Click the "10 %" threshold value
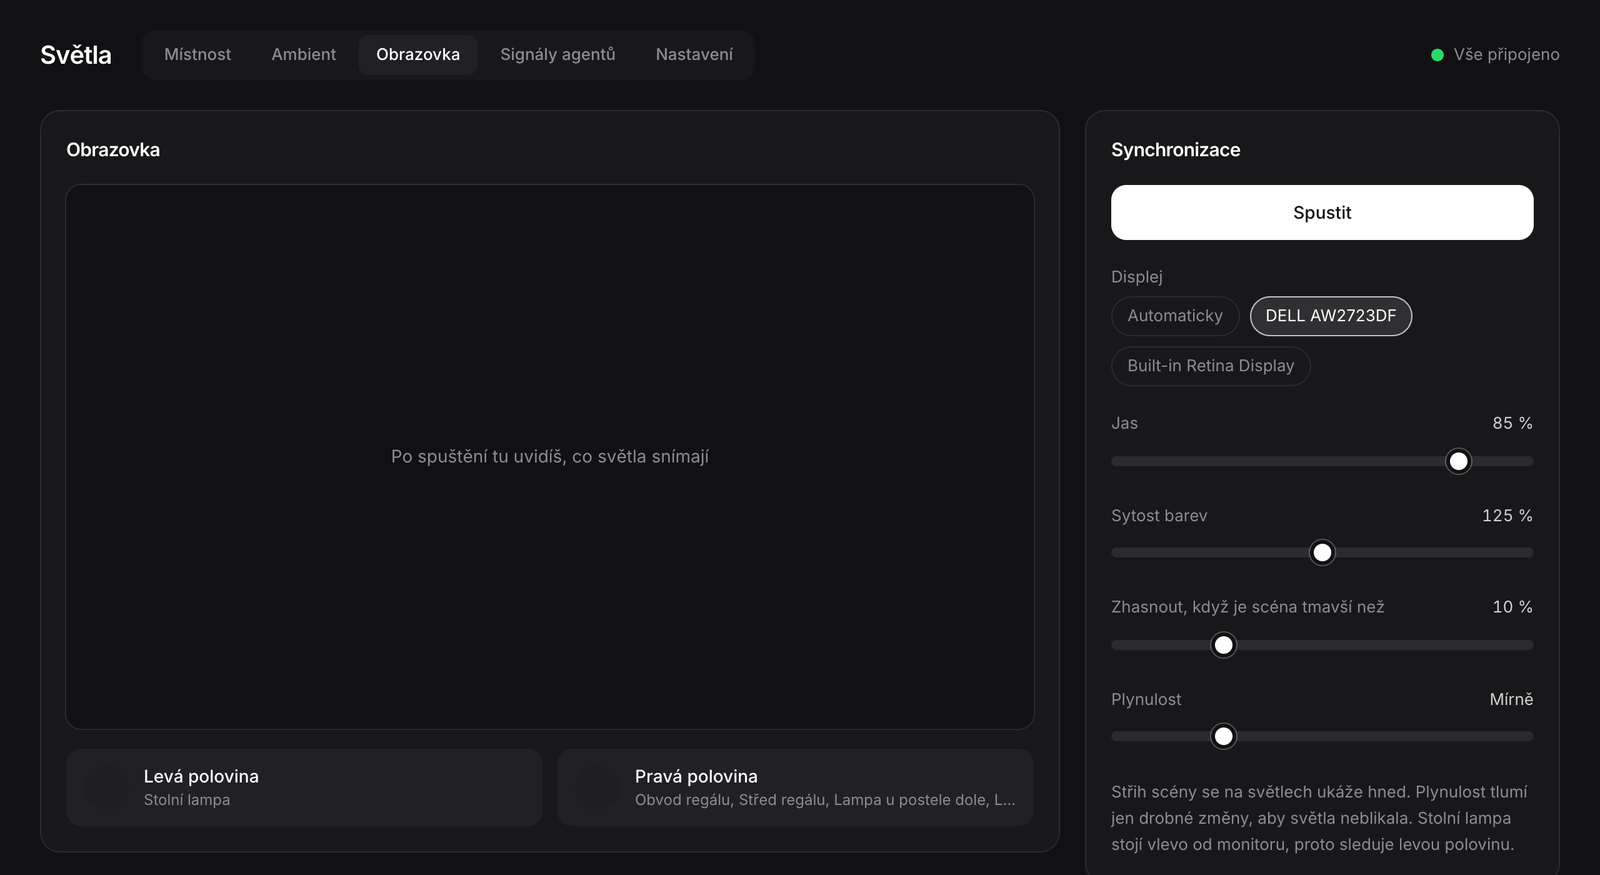Image resolution: width=1600 pixels, height=875 pixels. point(1512,607)
